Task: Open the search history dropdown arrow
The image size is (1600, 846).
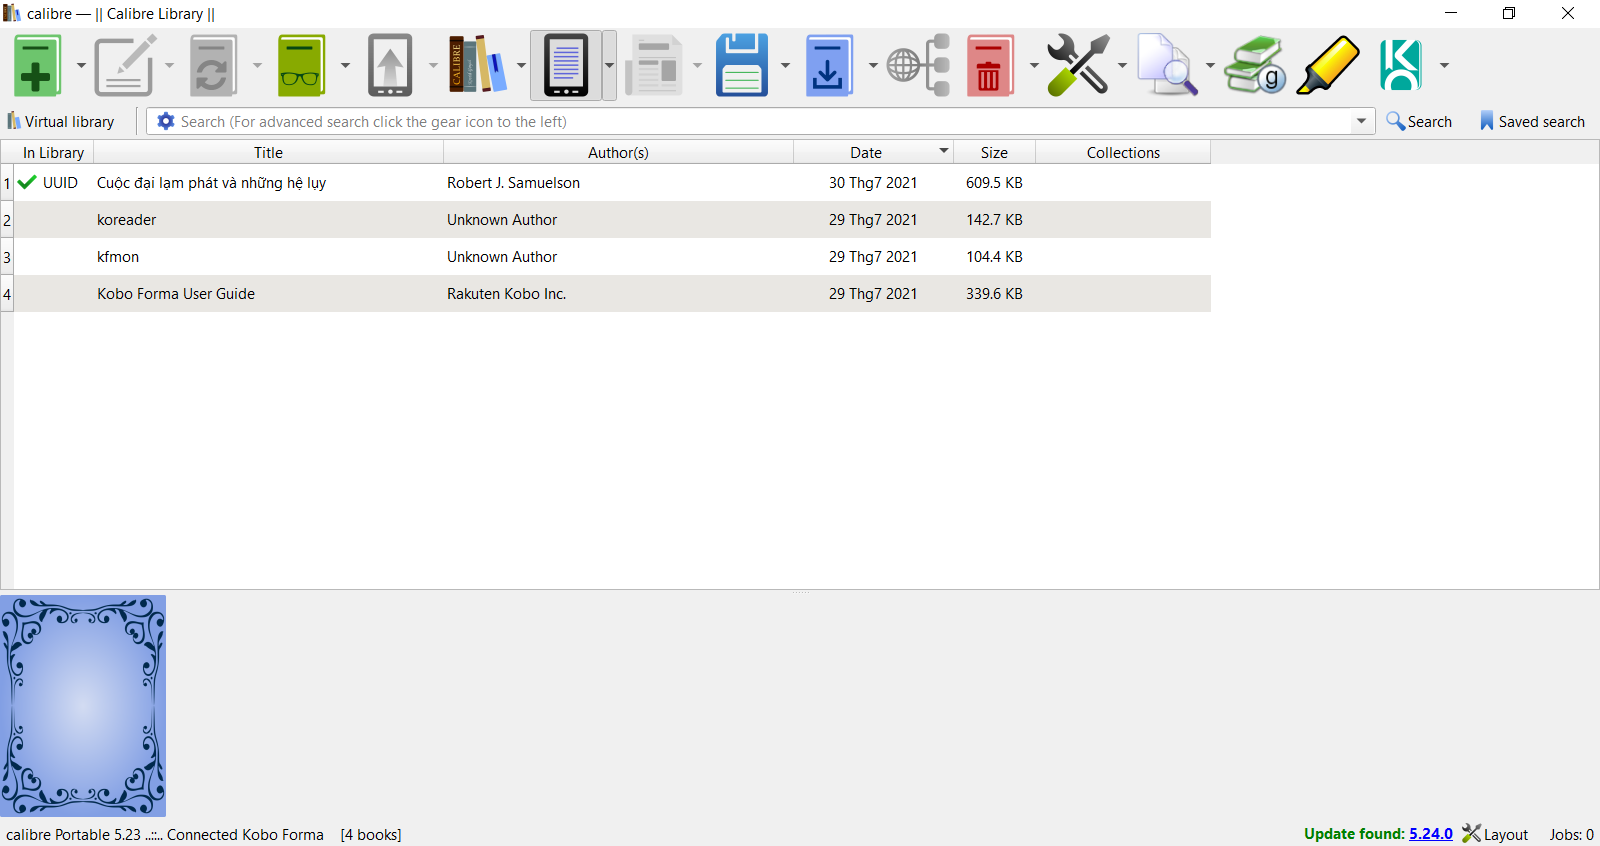Action: tap(1361, 121)
